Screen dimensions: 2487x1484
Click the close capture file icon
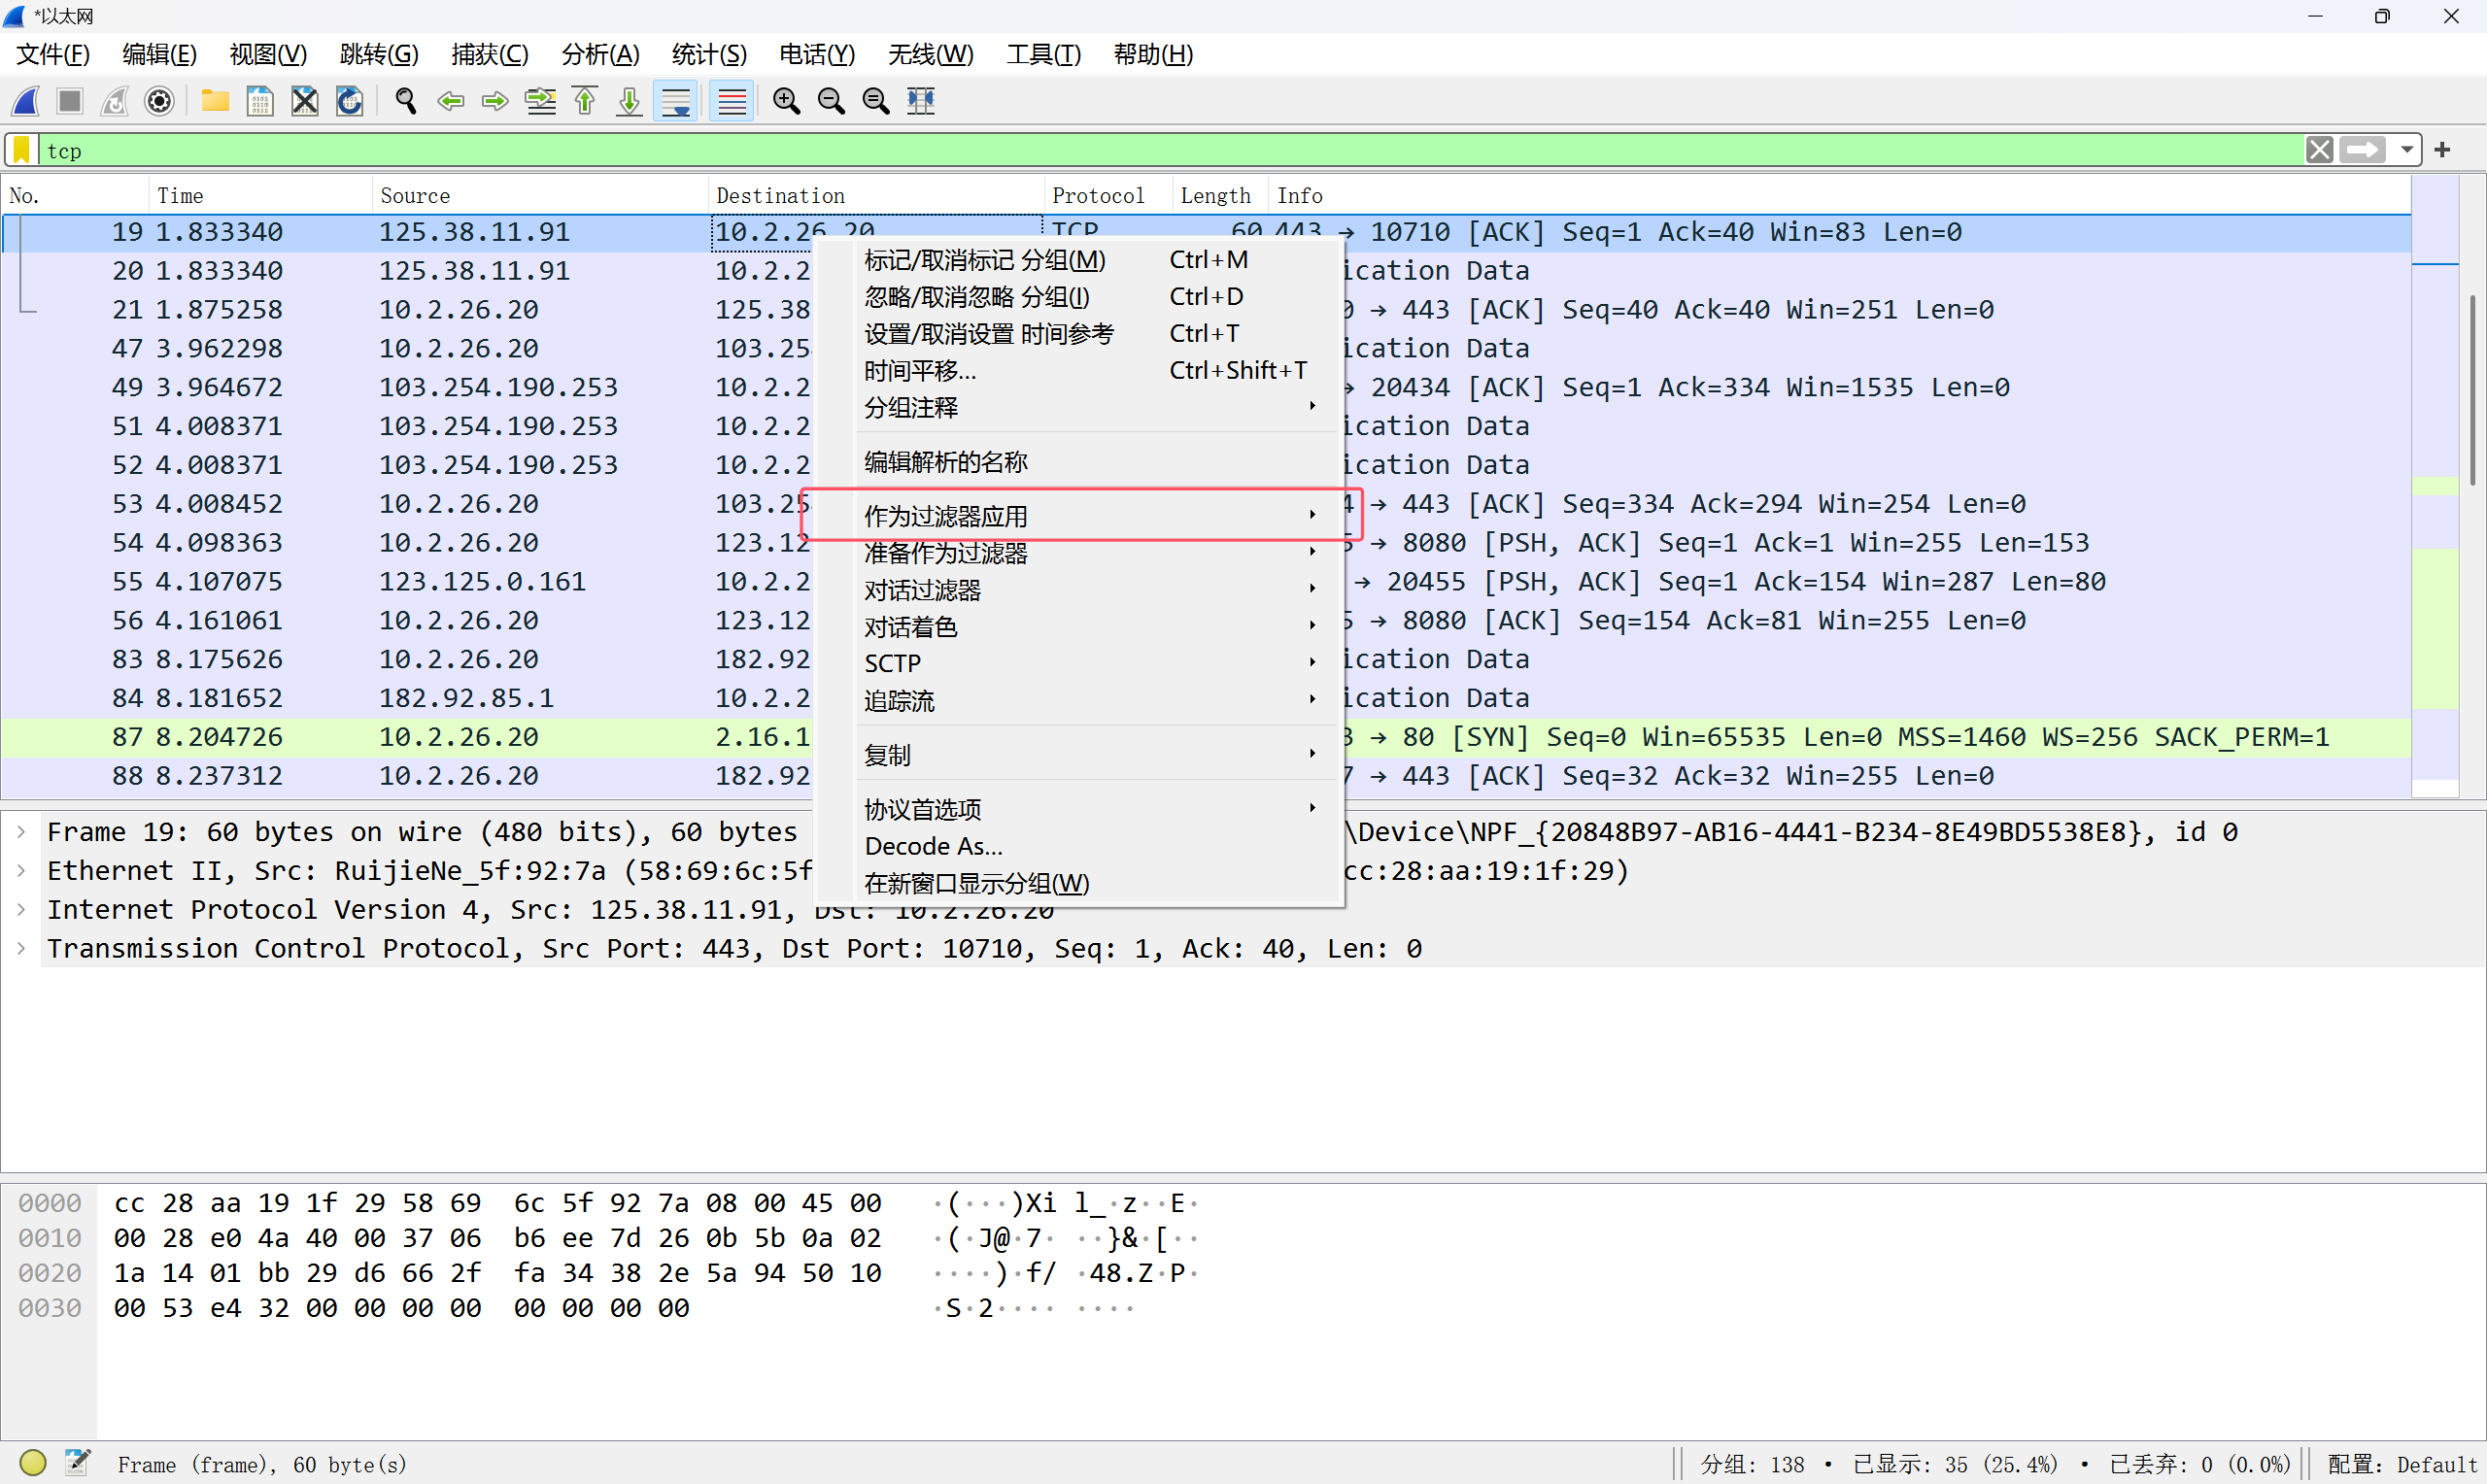[x=304, y=101]
